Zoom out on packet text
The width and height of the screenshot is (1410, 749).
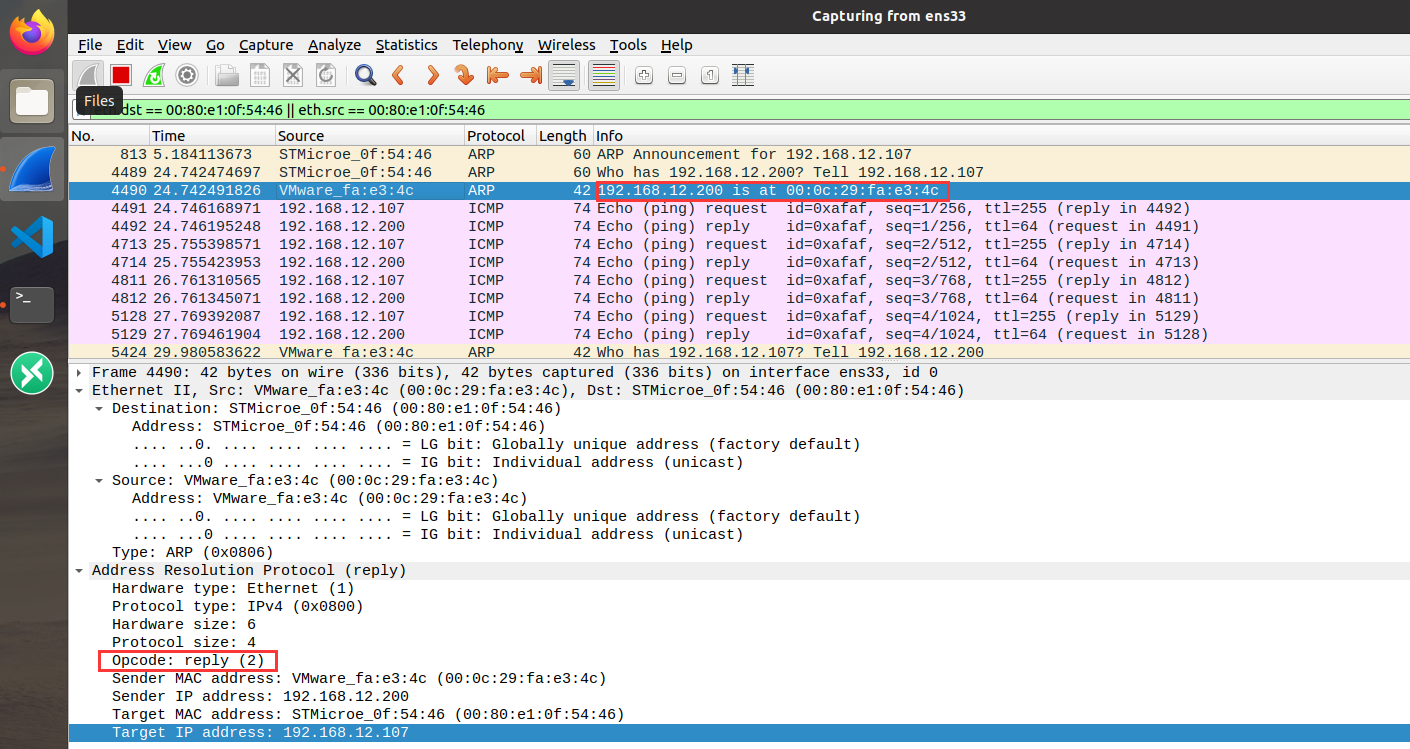pos(677,75)
